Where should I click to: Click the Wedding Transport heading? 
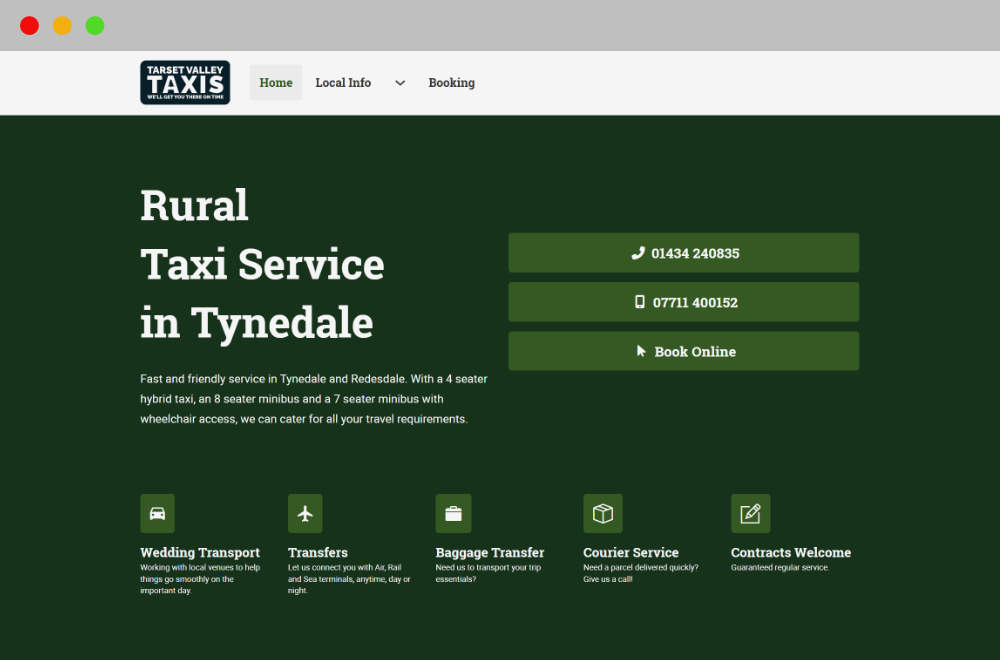(x=200, y=552)
